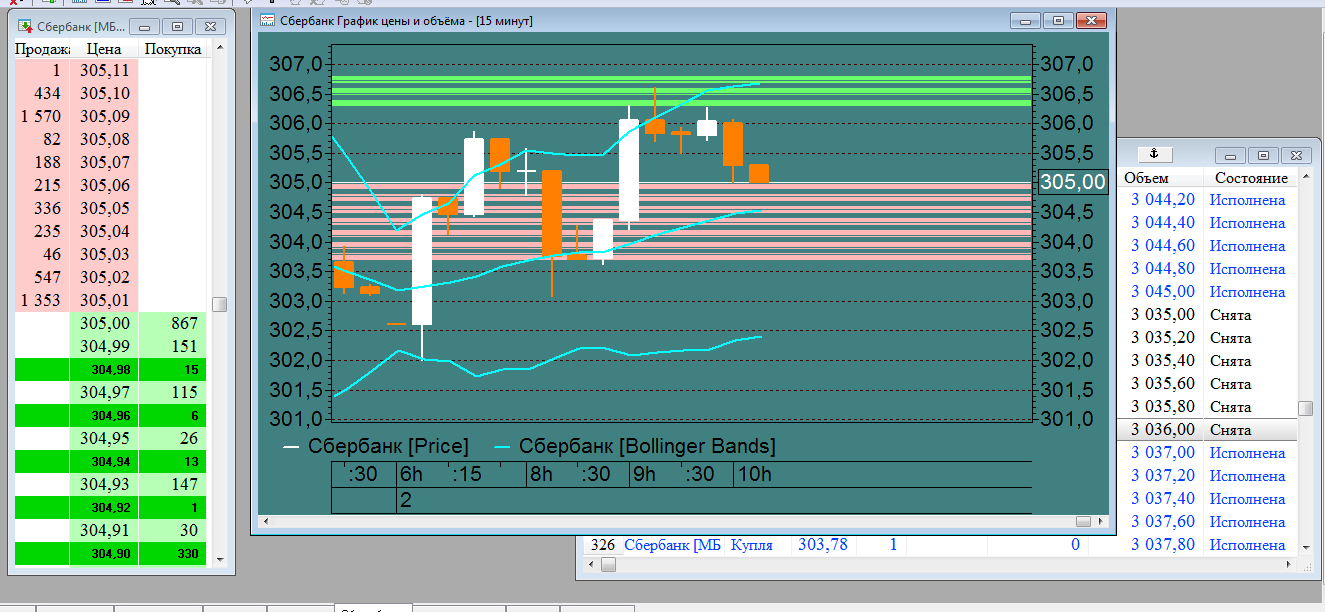
Task: Click the 6h label on the time axis
Action: (411, 474)
